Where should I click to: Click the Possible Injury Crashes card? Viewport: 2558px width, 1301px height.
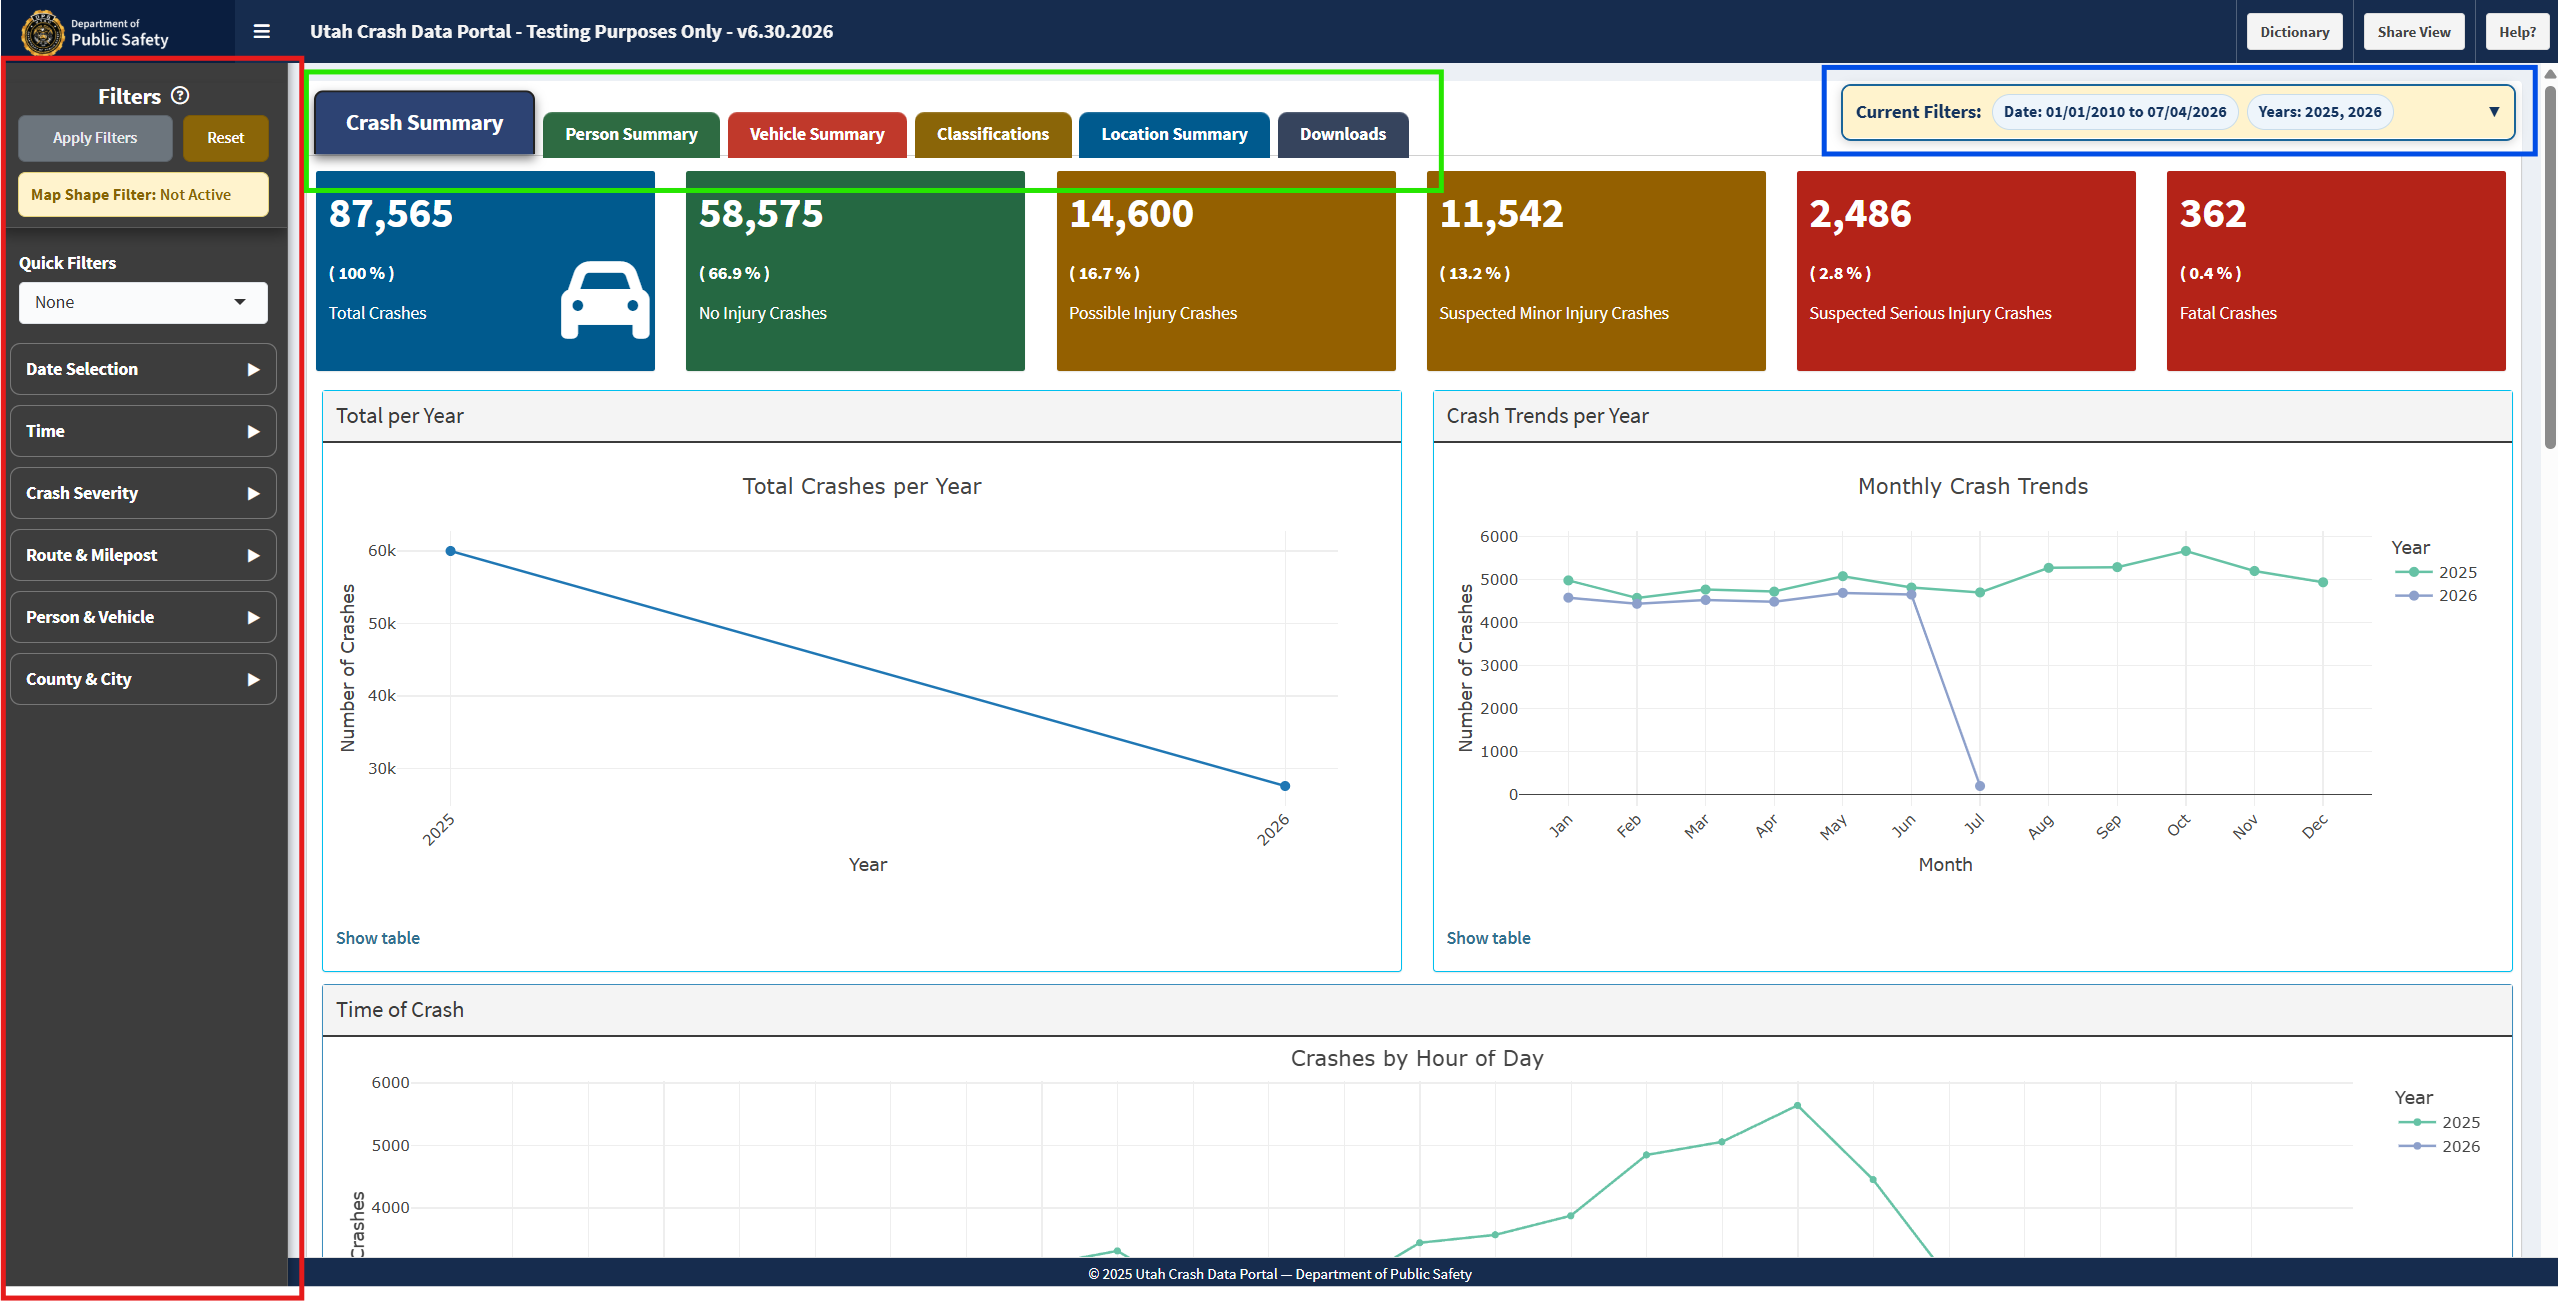click(1226, 271)
